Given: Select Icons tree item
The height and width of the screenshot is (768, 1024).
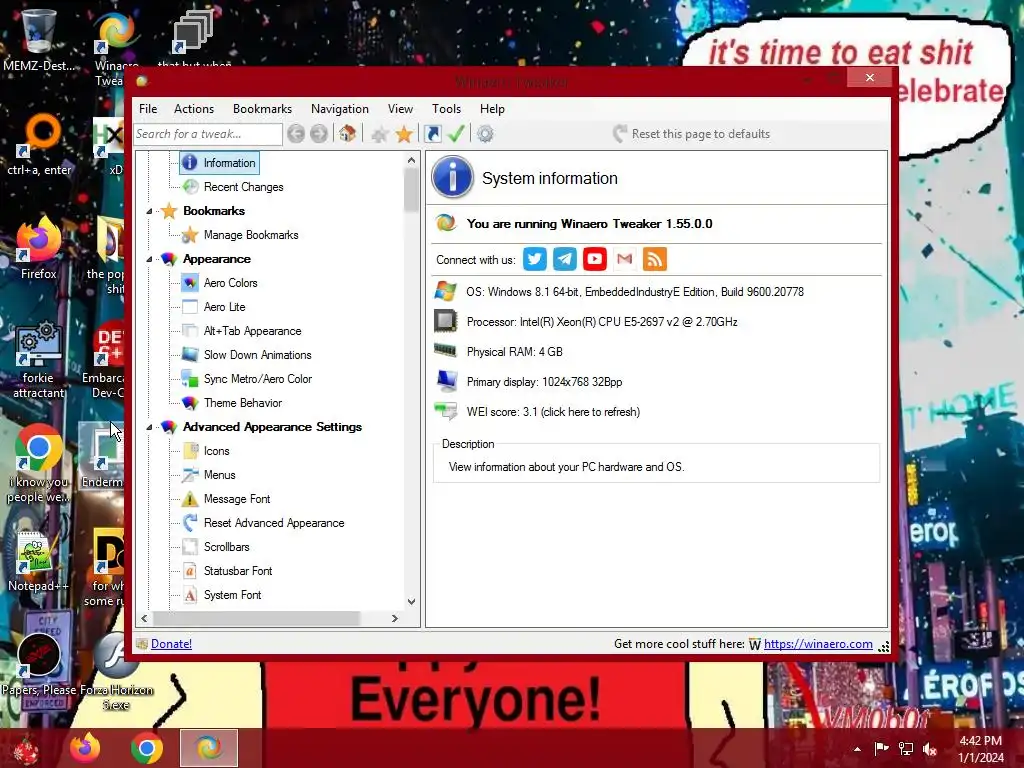Looking at the screenshot, I should click(216, 451).
